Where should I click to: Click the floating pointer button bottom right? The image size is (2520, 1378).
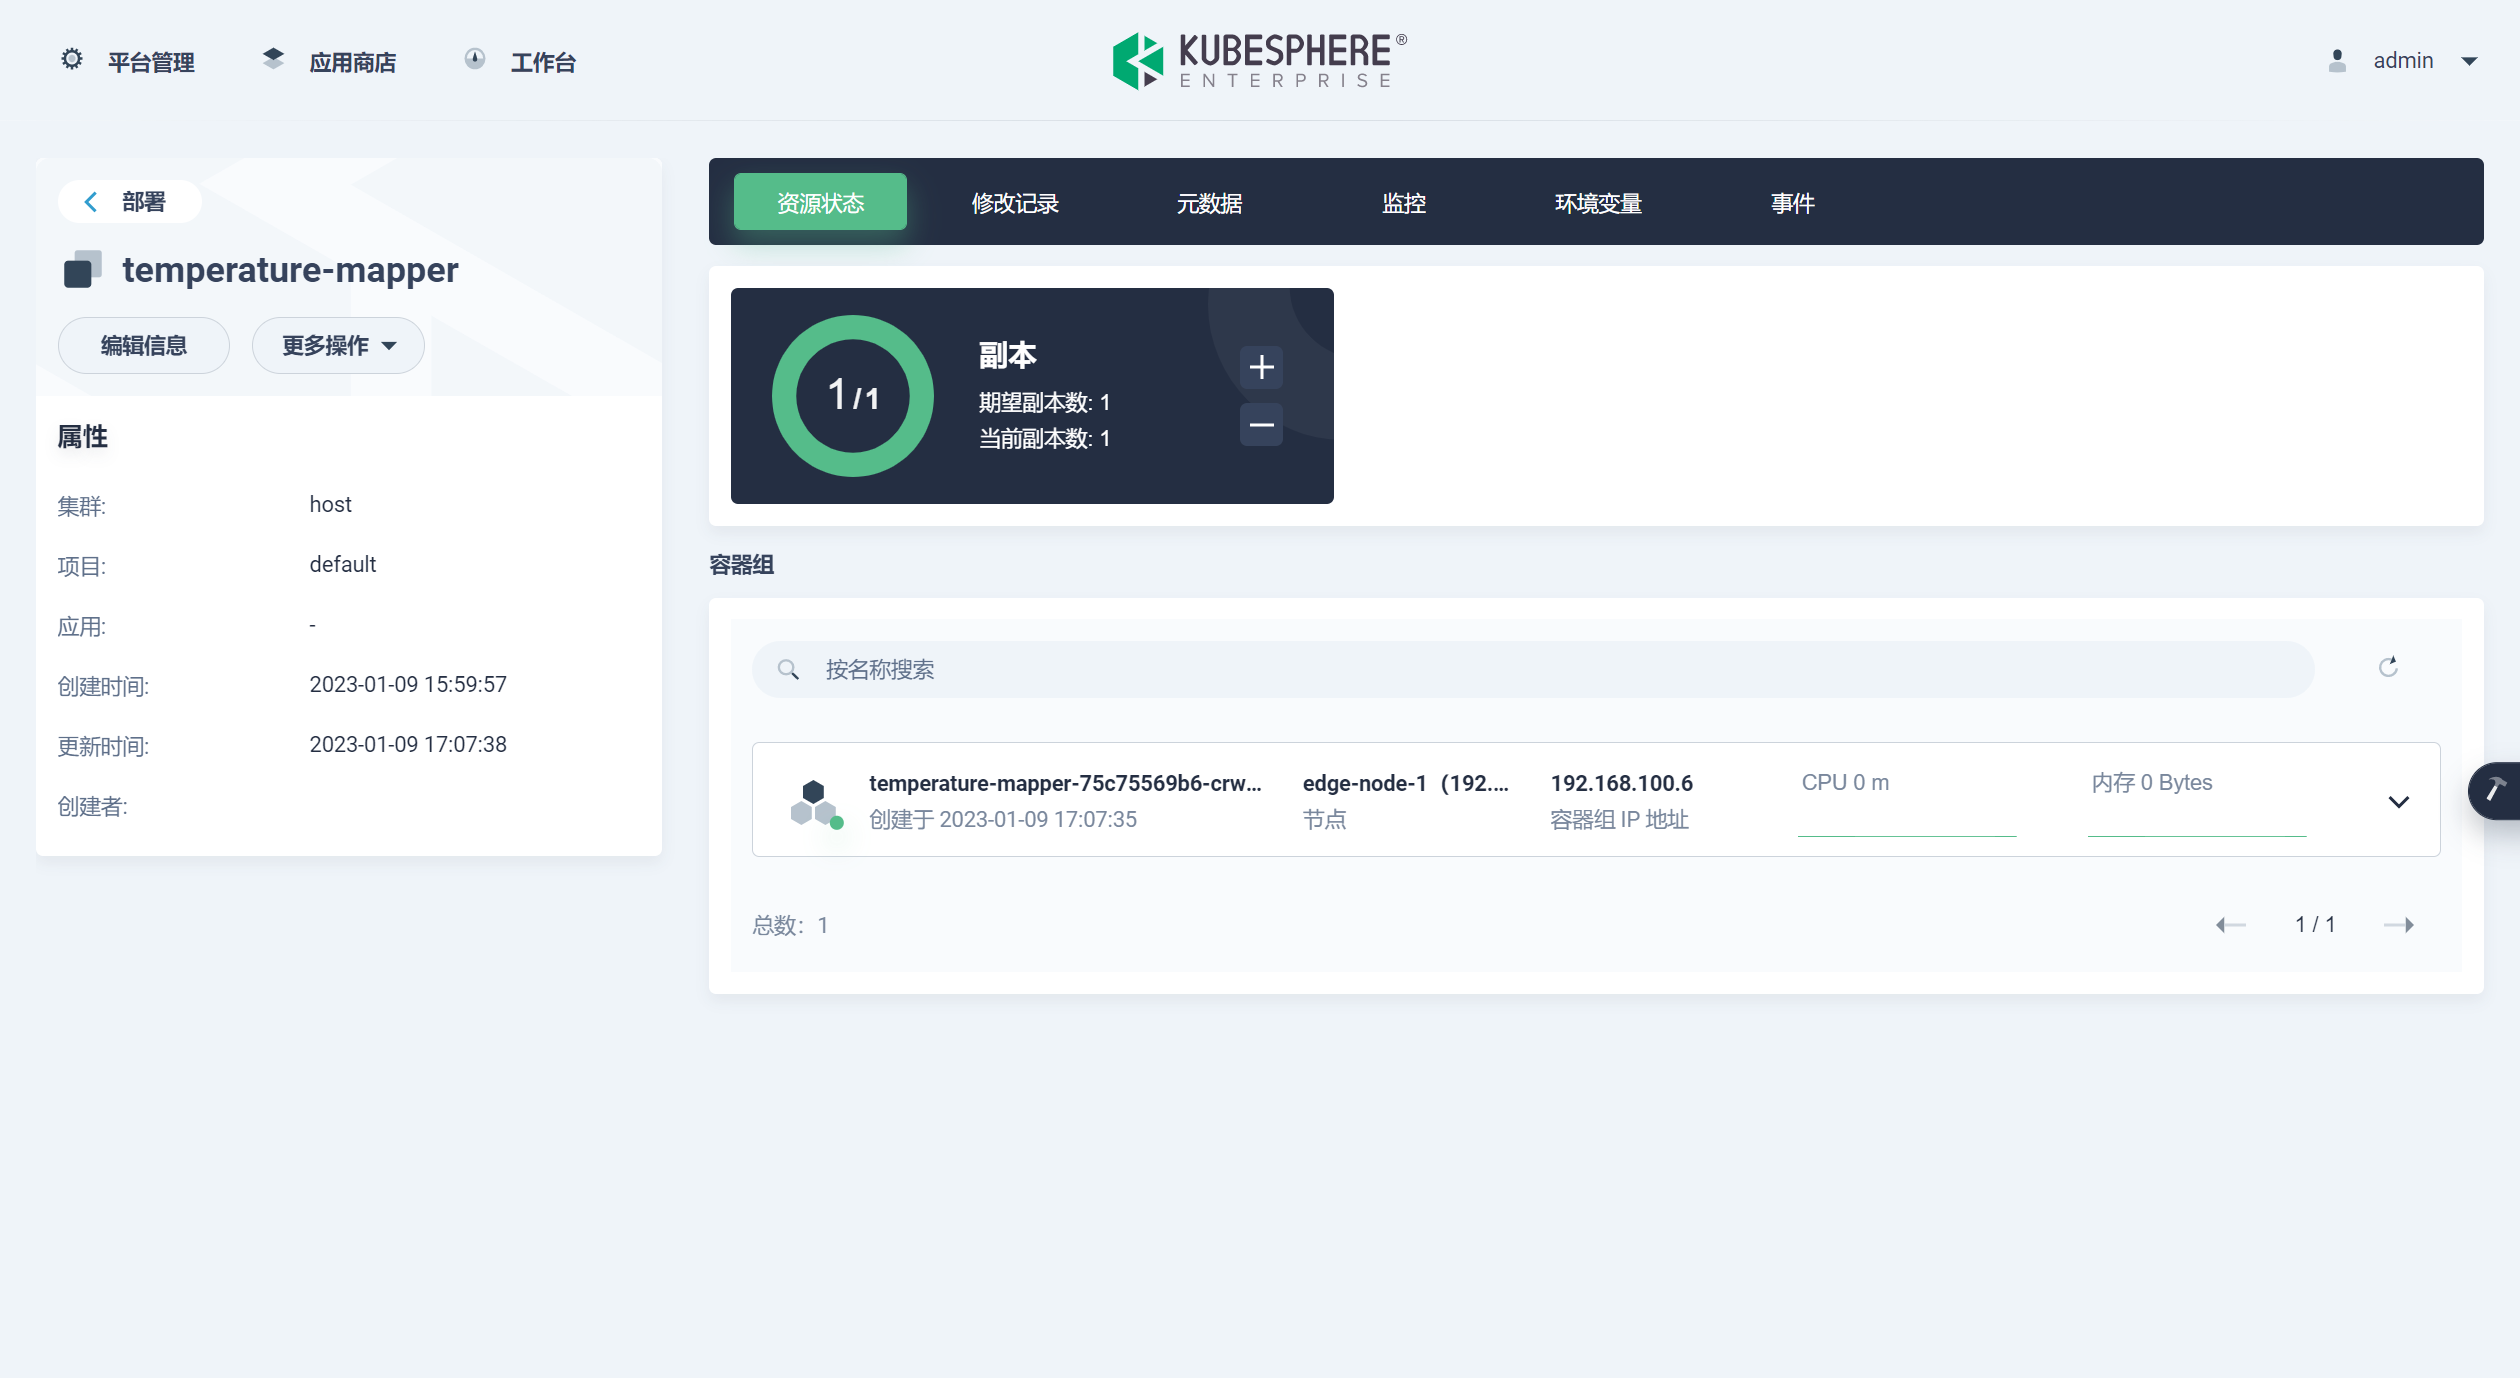[x=2497, y=791]
